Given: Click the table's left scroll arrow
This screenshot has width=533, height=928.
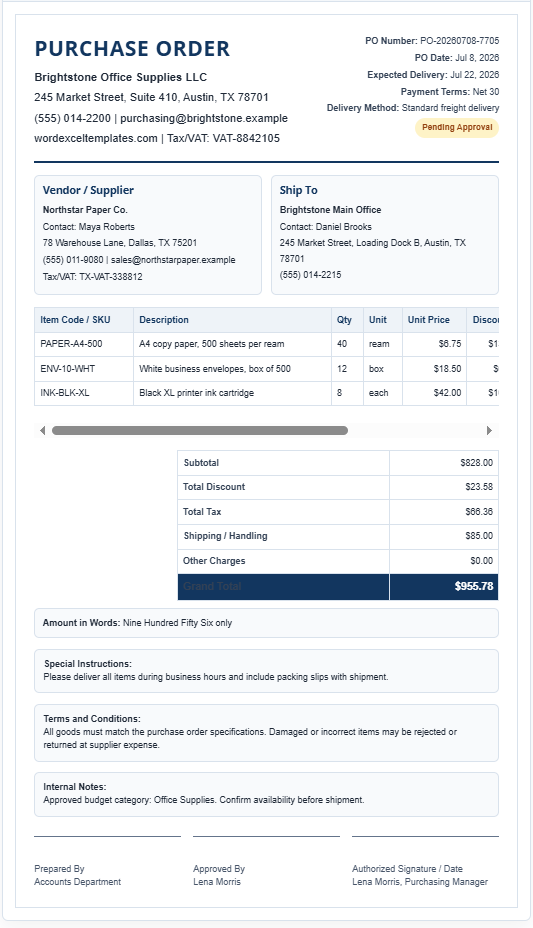Looking at the screenshot, I should [x=42, y=430].
